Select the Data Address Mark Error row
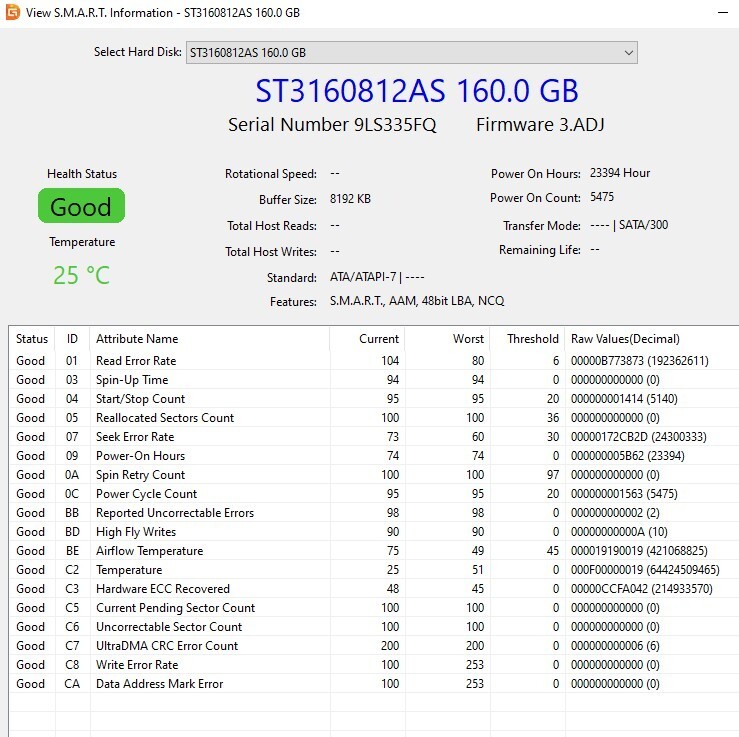The width and height of the screenshot is (739, 737). 374,684
